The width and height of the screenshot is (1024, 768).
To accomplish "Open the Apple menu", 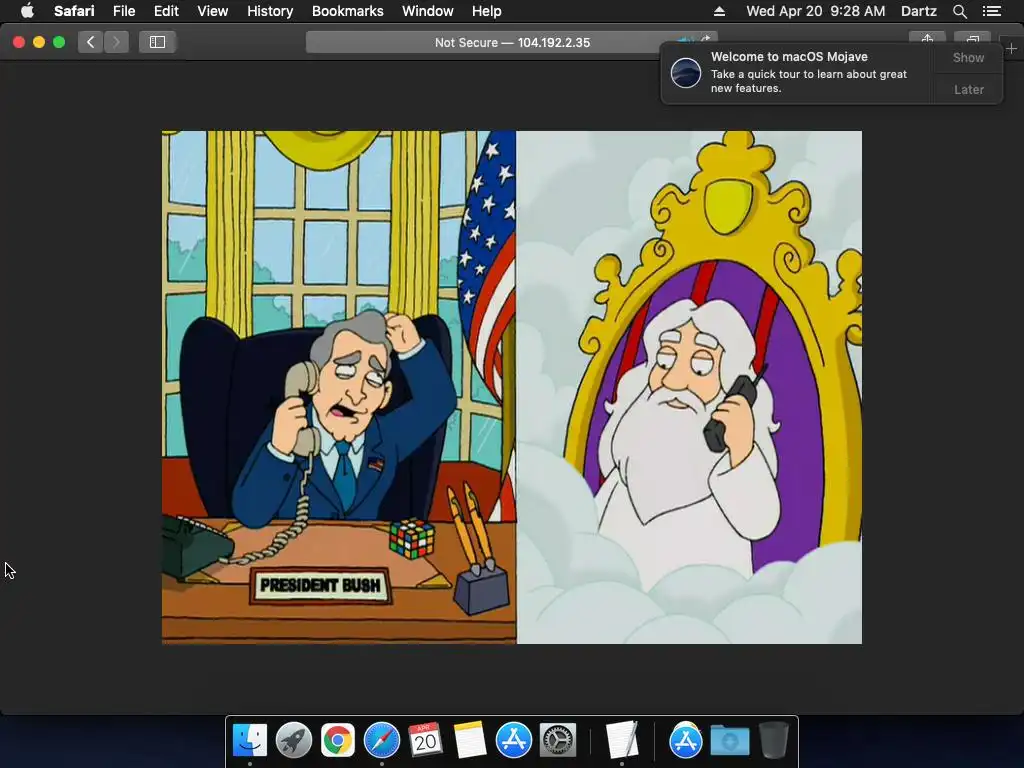I will coord(27,11).
